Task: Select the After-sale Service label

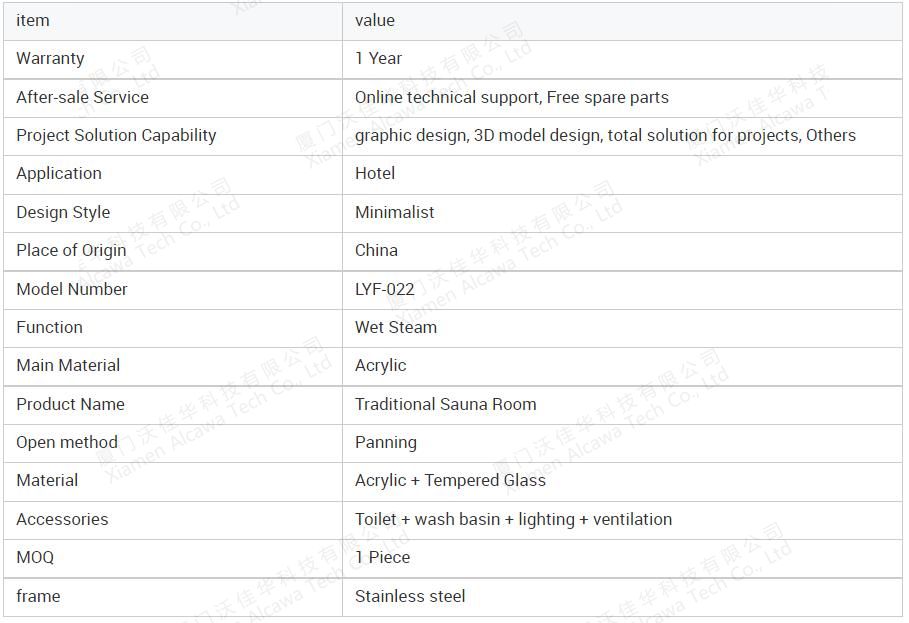Action: pos(82,97)
